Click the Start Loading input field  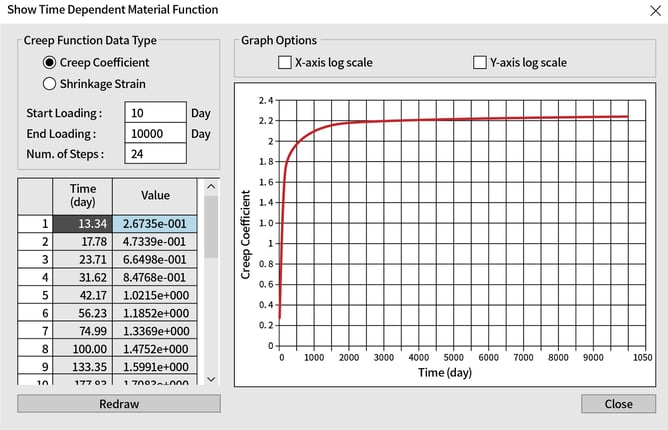click(155, 112)
